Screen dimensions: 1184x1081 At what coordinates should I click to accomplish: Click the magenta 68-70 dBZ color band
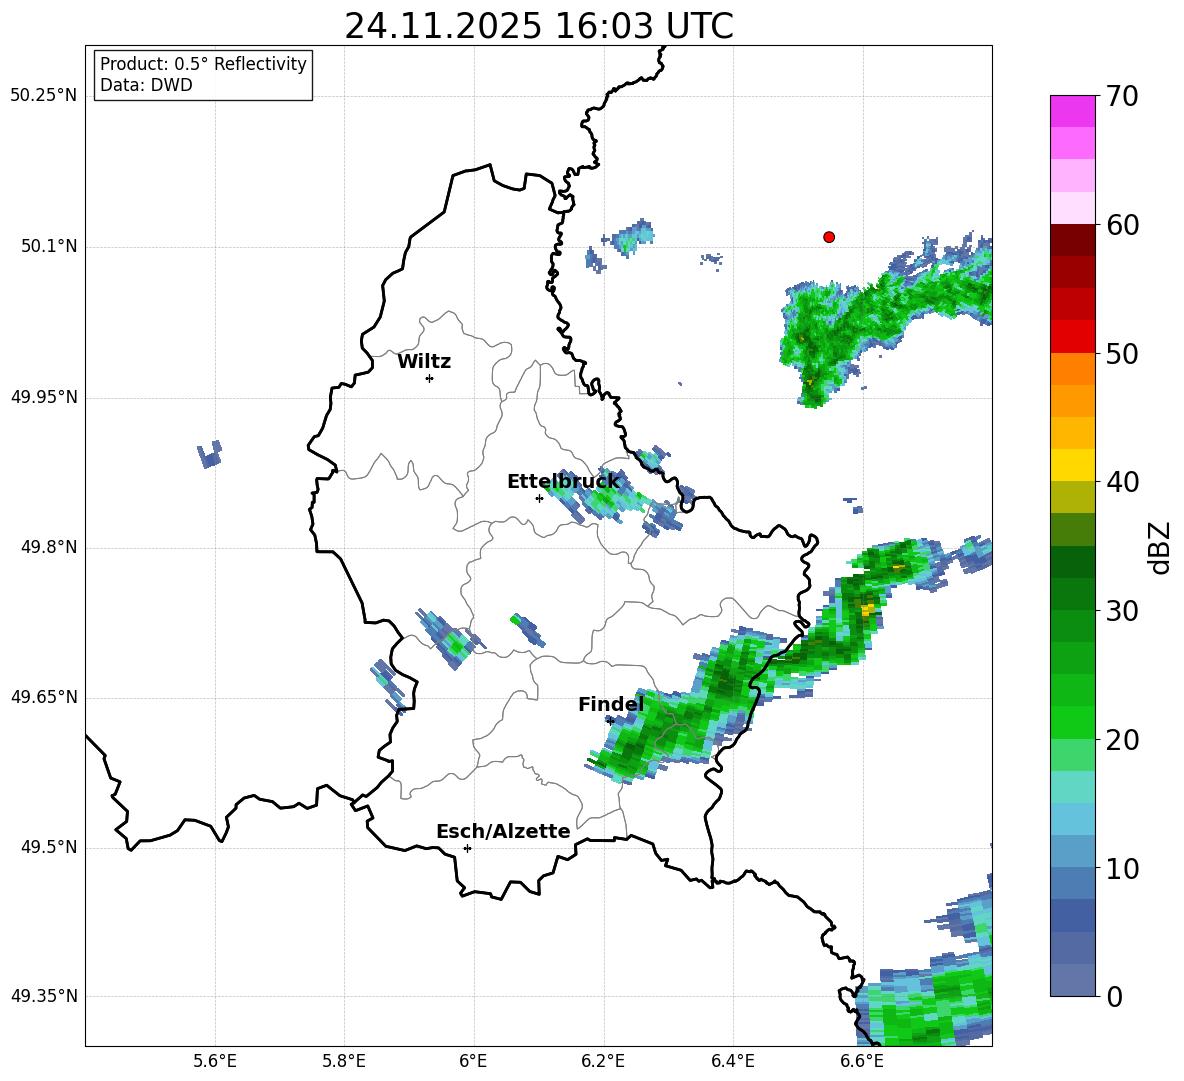pyautogui.click(x=1073, y=111)
